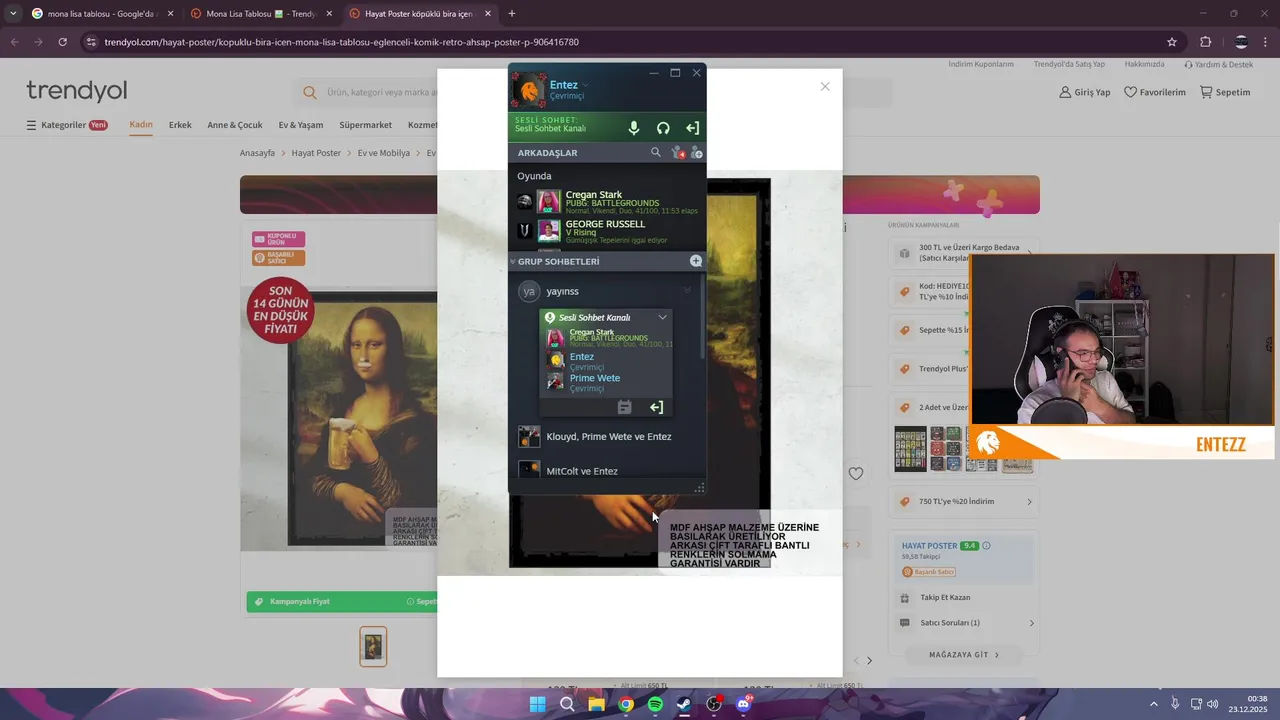Open Spotify from the taskbar
Screen dimensions: 1280x720
pos(655,704)
